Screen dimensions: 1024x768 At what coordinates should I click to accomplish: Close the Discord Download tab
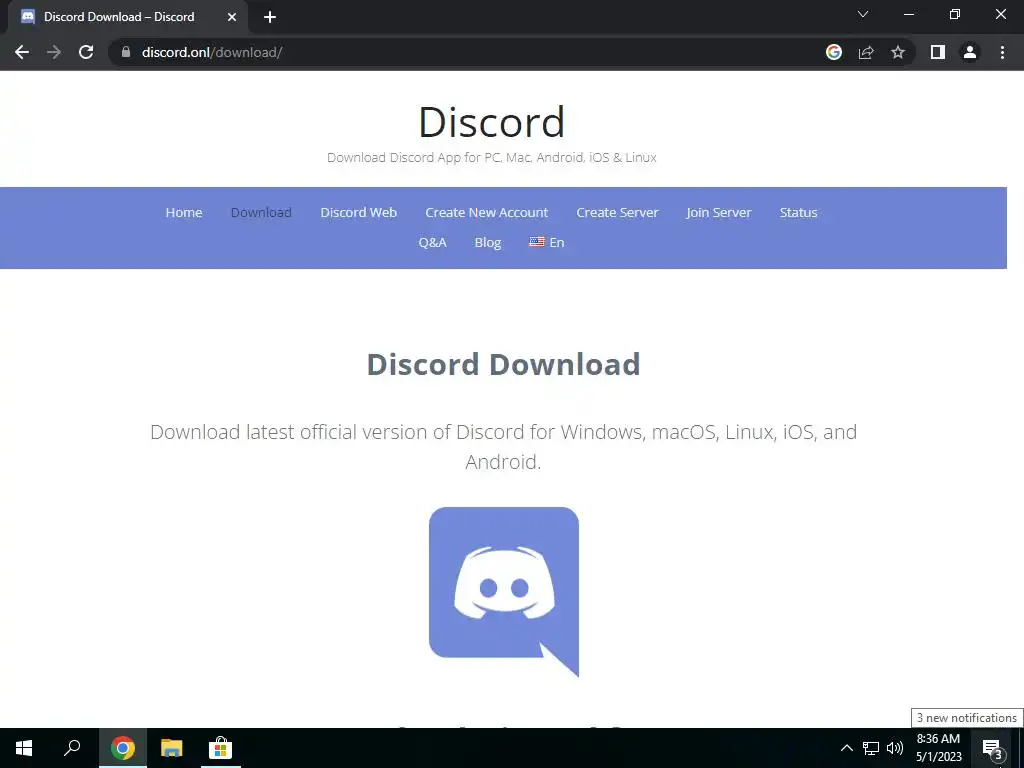(232, 17)
